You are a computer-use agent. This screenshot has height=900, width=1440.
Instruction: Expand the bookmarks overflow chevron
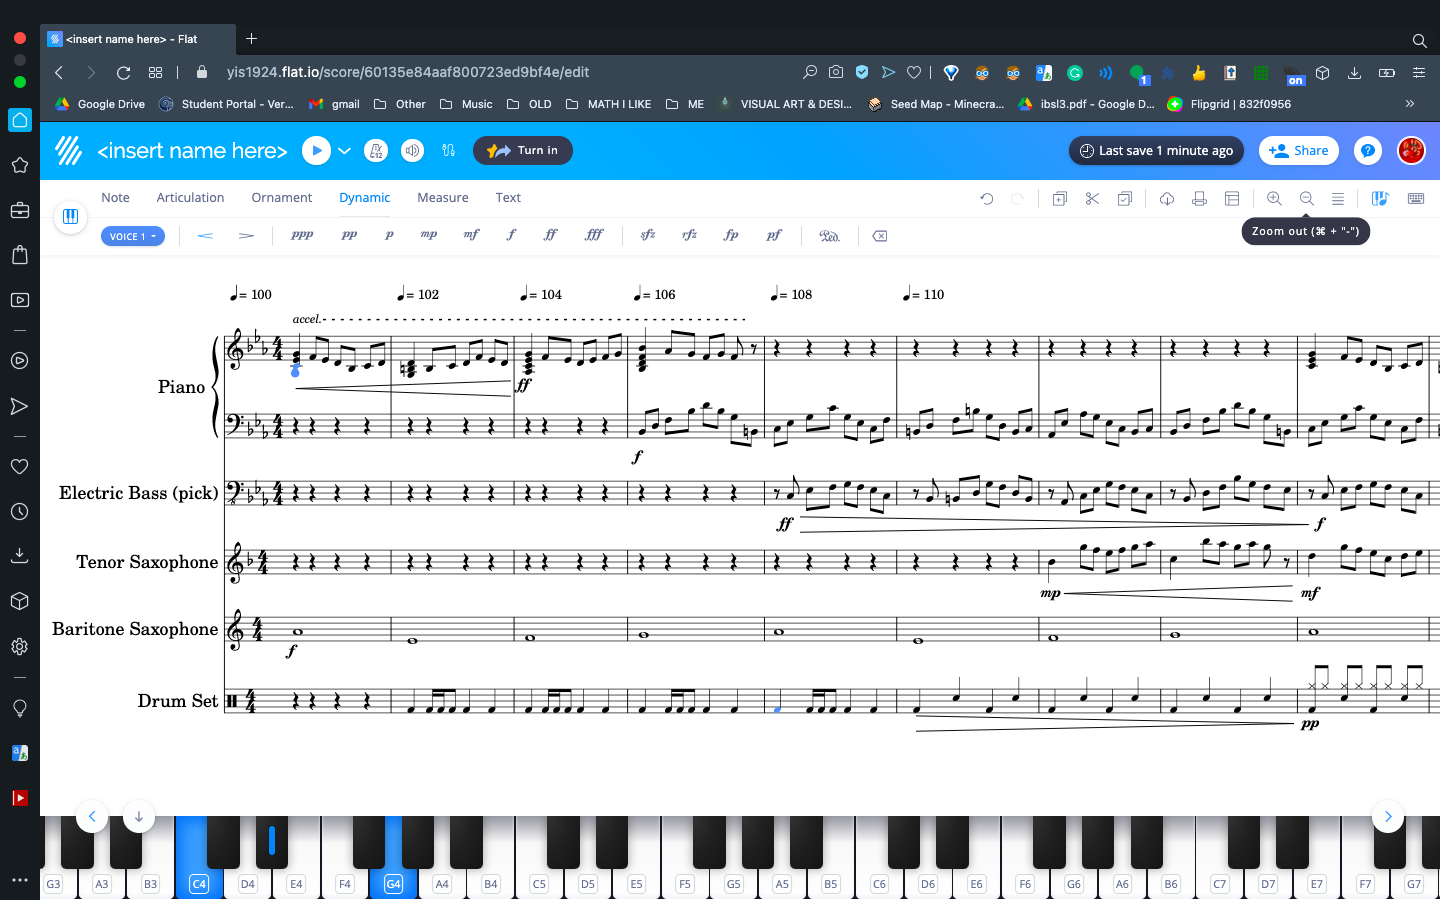point(1410,103)
